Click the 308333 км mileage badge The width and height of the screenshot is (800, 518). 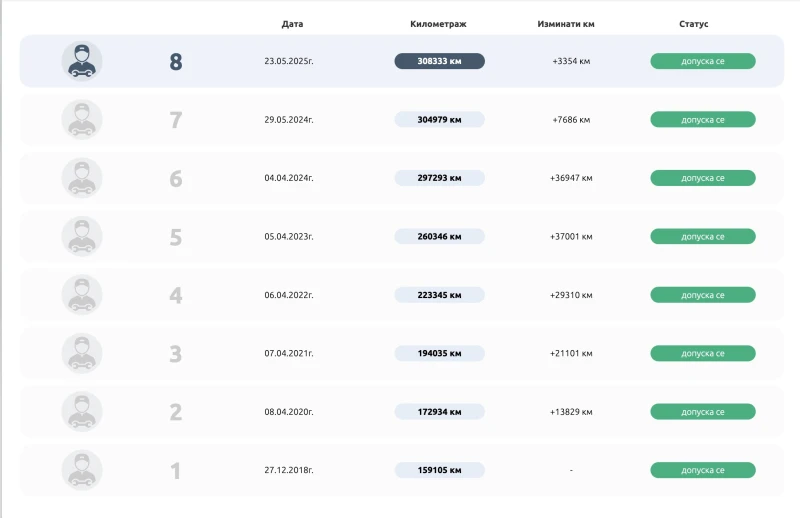439,61
